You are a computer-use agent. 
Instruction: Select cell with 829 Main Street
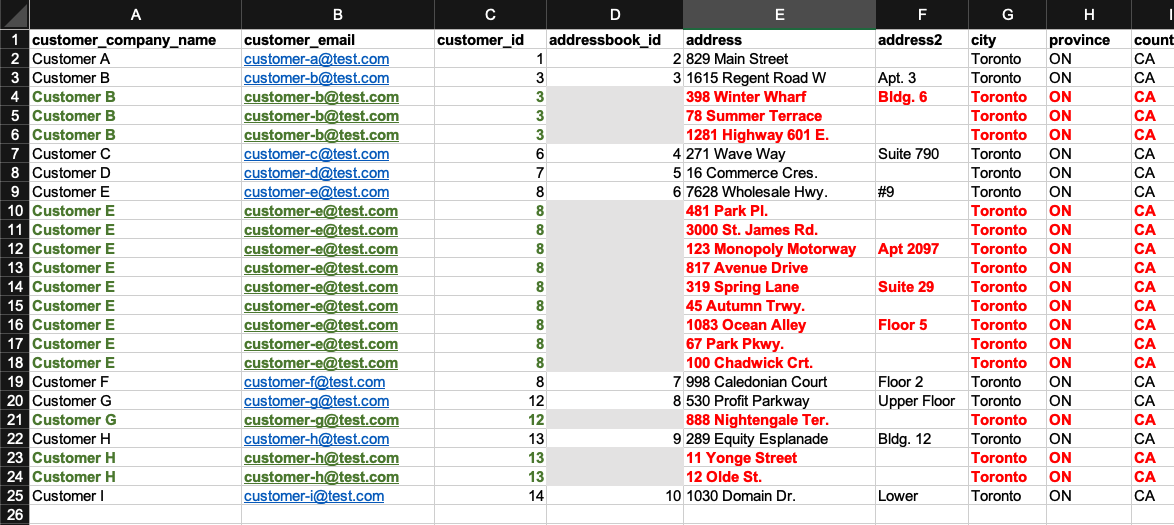[779, 58]
